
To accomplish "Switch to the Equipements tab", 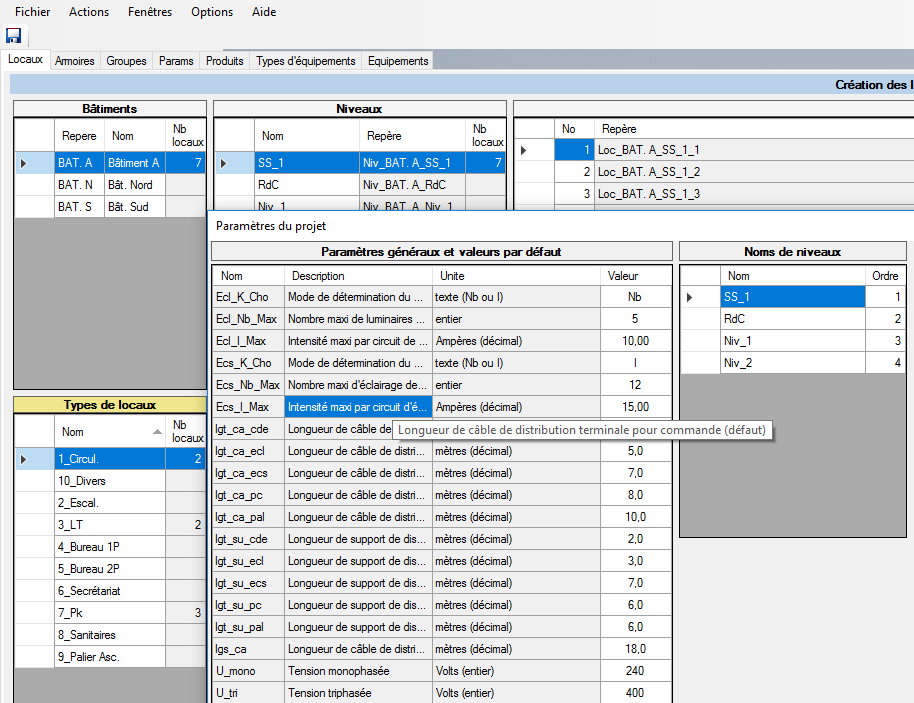I will click(398, 61).
